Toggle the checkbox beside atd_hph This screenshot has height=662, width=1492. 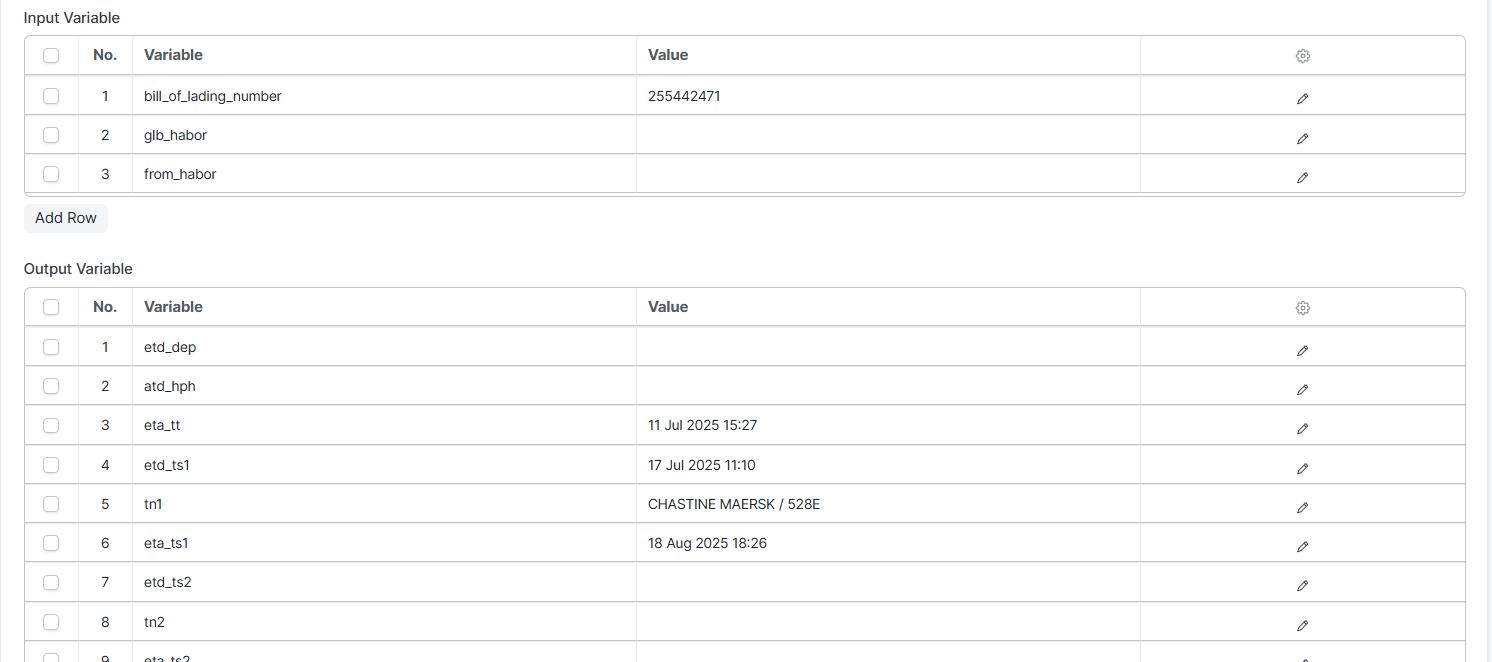(x=51, y=386)
